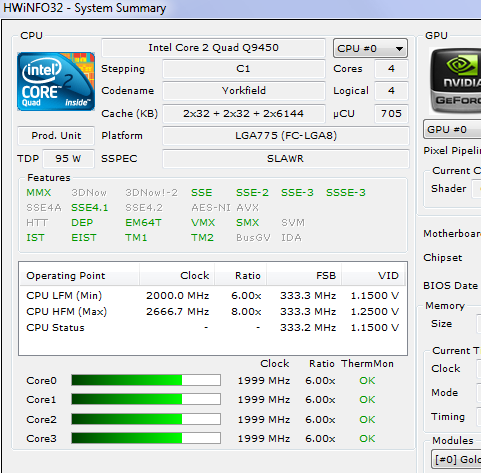
Task: Open the GPU #0 selector dropdown
Action: (452, 129)
